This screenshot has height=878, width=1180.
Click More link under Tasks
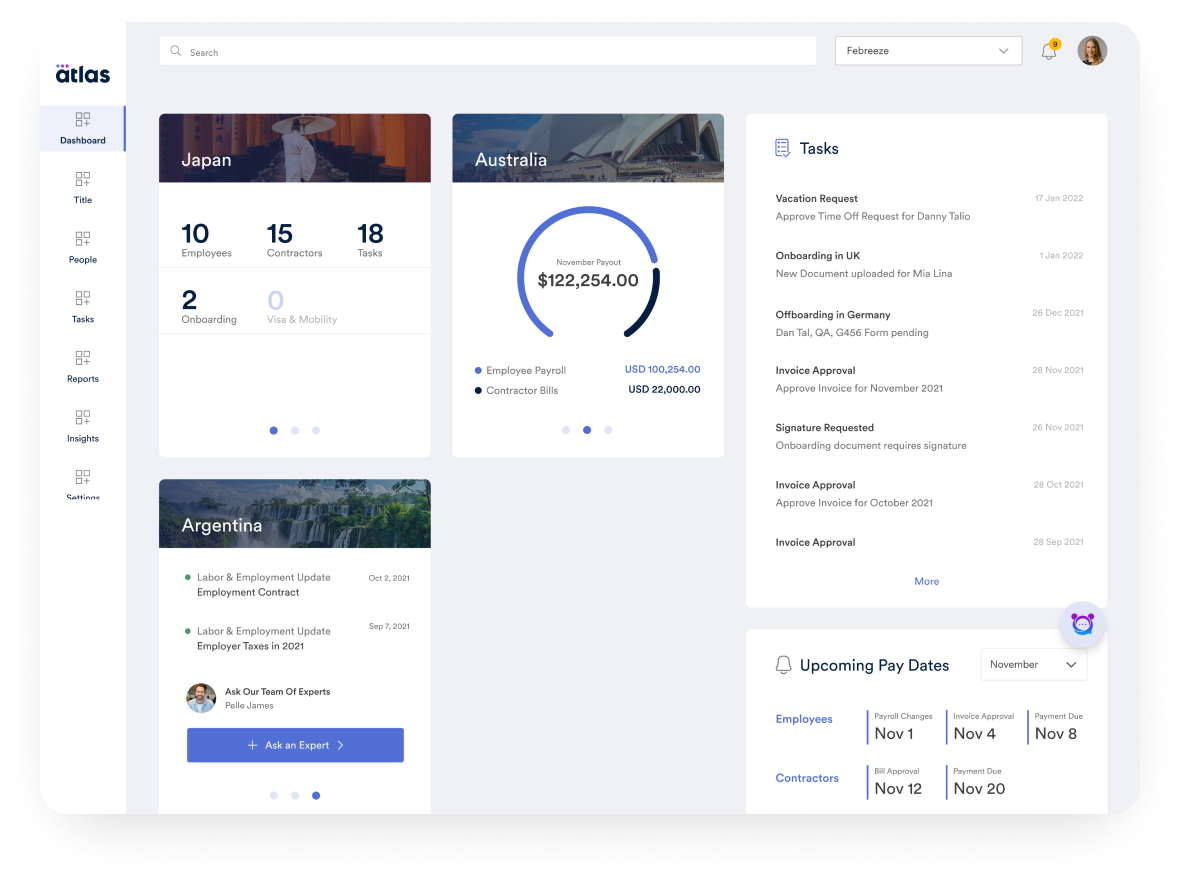[x=926, y=582]
